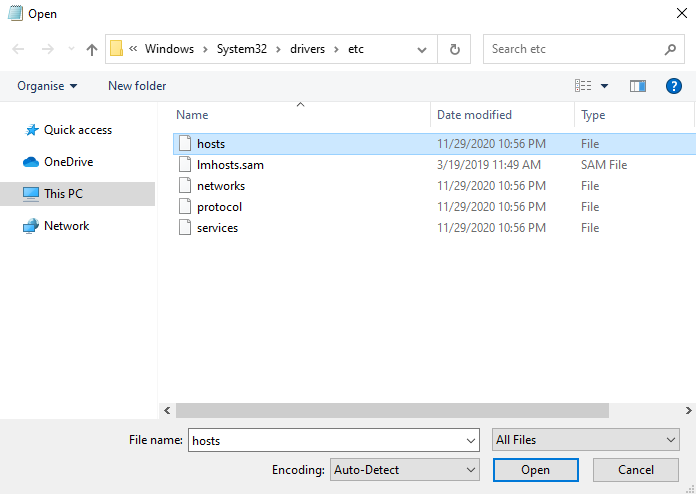Select Network in the sidebar

pos(56,226)
